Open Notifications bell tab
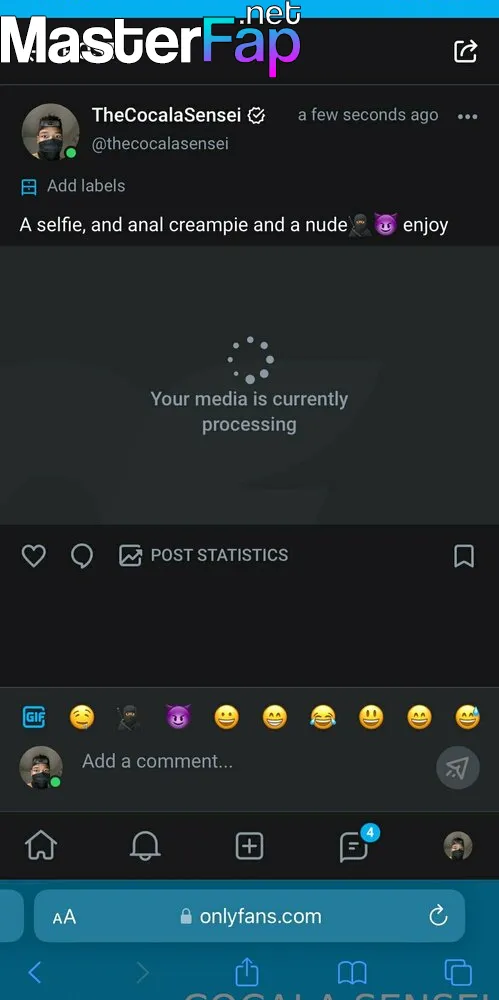The height and width of the screenshot is (1000, 499). tap(145, 846)
